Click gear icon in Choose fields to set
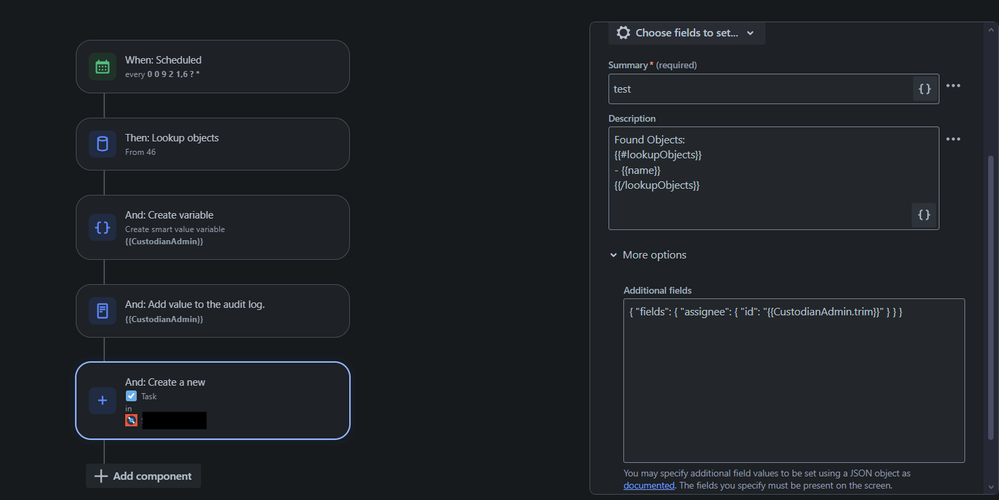Screen dimensions: 999x500 tap(623, 32)
